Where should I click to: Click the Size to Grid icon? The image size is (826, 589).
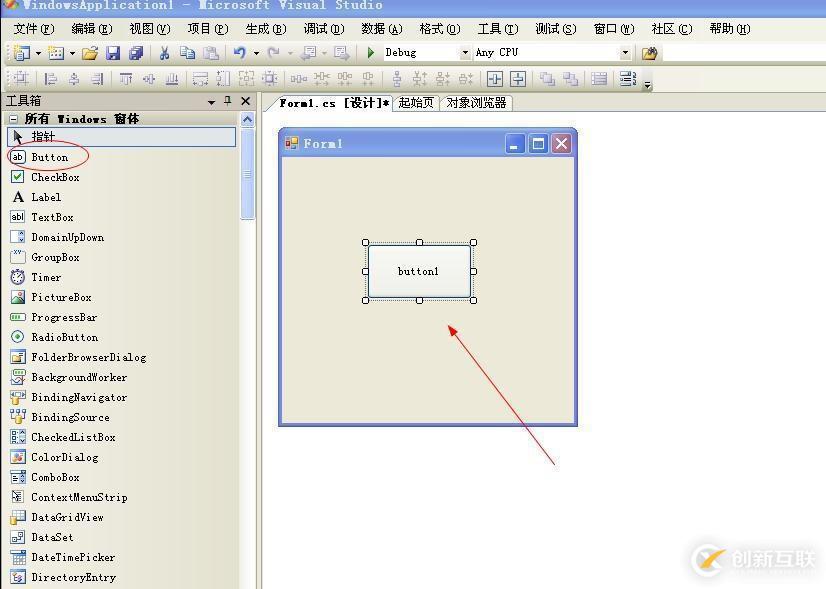(x=270, y=79)
